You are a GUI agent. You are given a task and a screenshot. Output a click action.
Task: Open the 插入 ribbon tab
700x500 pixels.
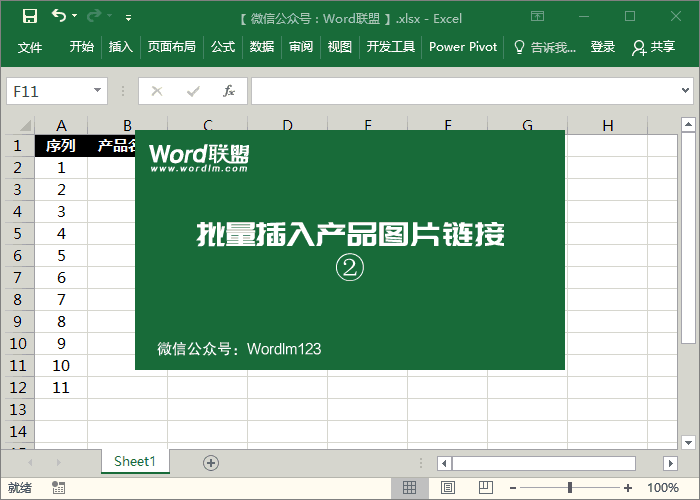120,47
